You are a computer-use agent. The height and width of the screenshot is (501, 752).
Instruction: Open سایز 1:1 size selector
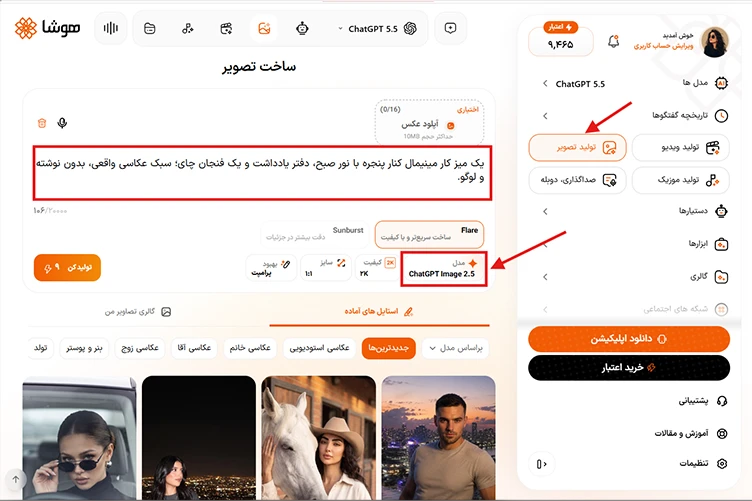coord(326,268)
